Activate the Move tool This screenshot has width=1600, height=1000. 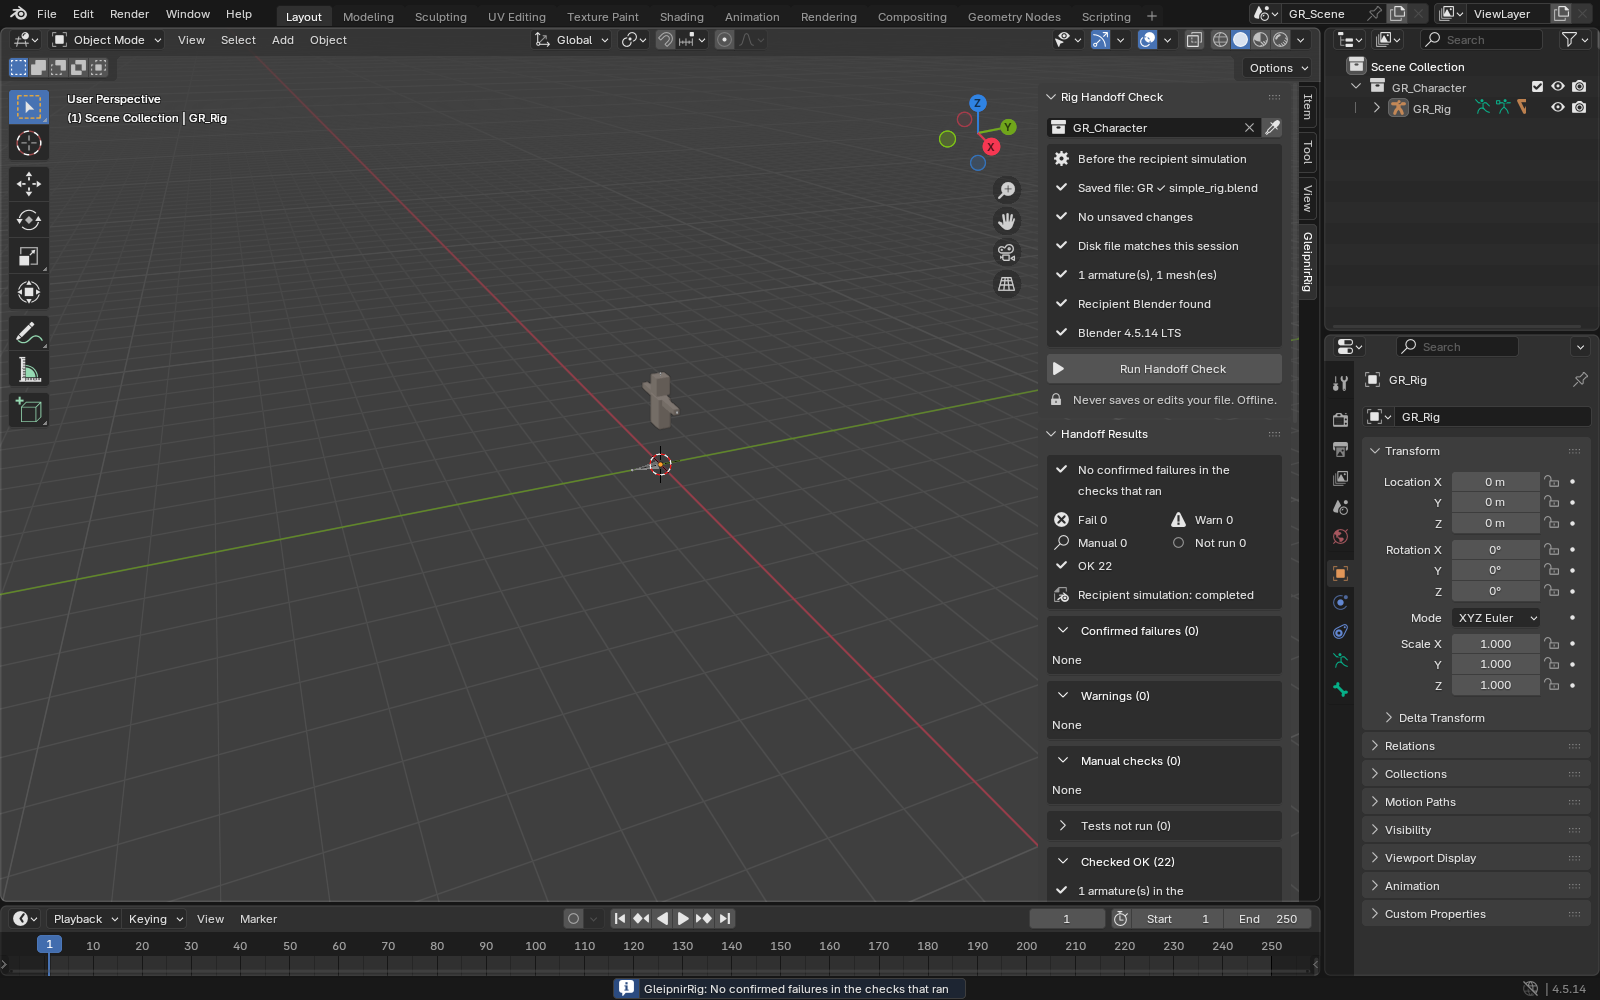pyautogui.click(x=29, y=183)
